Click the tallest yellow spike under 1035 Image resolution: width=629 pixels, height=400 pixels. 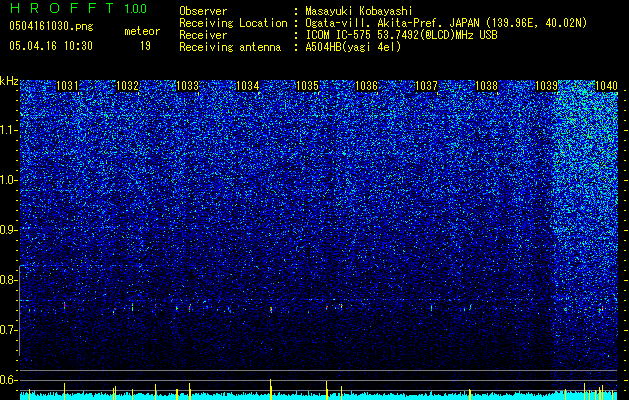[x=327, y=390]
